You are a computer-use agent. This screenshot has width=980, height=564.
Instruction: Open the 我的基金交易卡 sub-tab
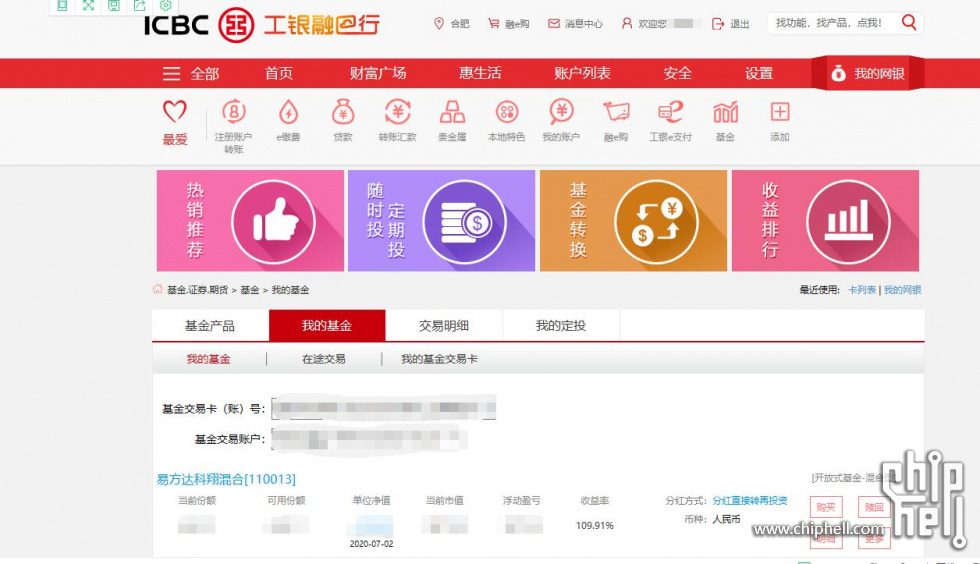coord(439,359)
